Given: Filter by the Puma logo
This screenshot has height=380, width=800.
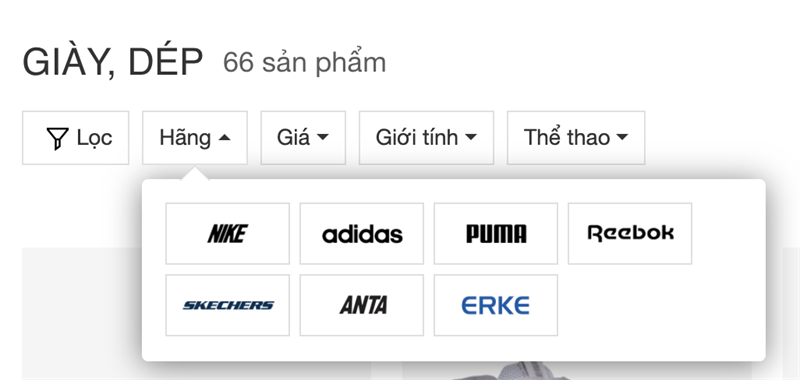Looking at the screenshot, I should coord(496,234).
